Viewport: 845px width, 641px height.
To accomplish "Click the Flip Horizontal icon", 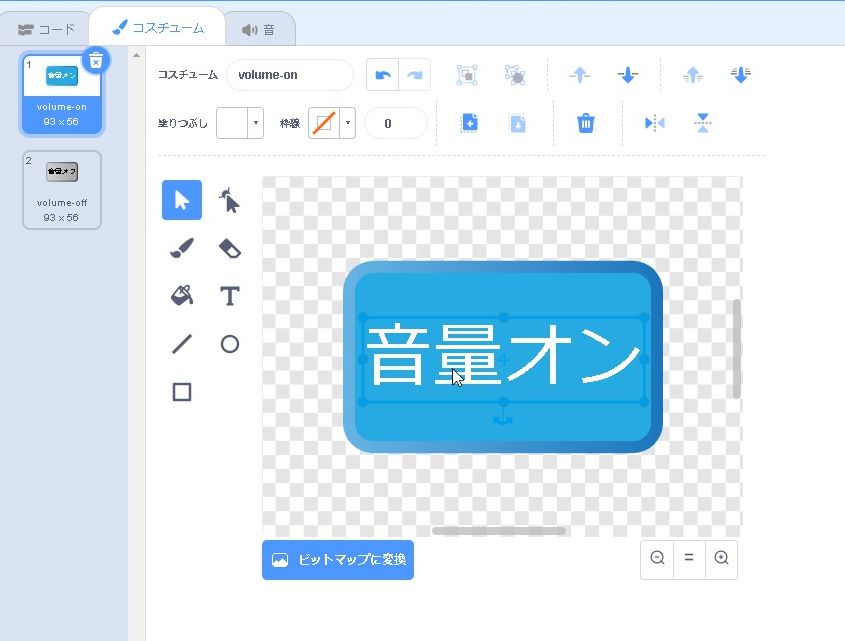I will [654, 123].
